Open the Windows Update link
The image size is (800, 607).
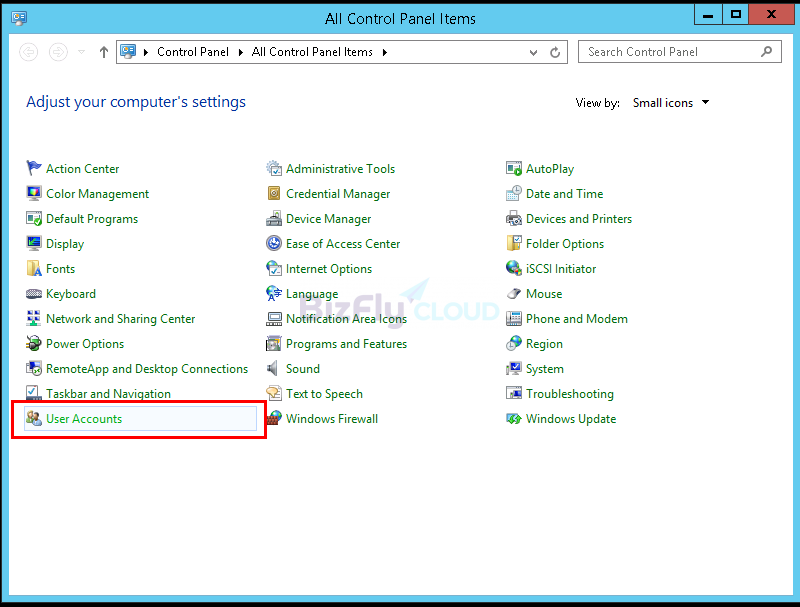[571, 419]
